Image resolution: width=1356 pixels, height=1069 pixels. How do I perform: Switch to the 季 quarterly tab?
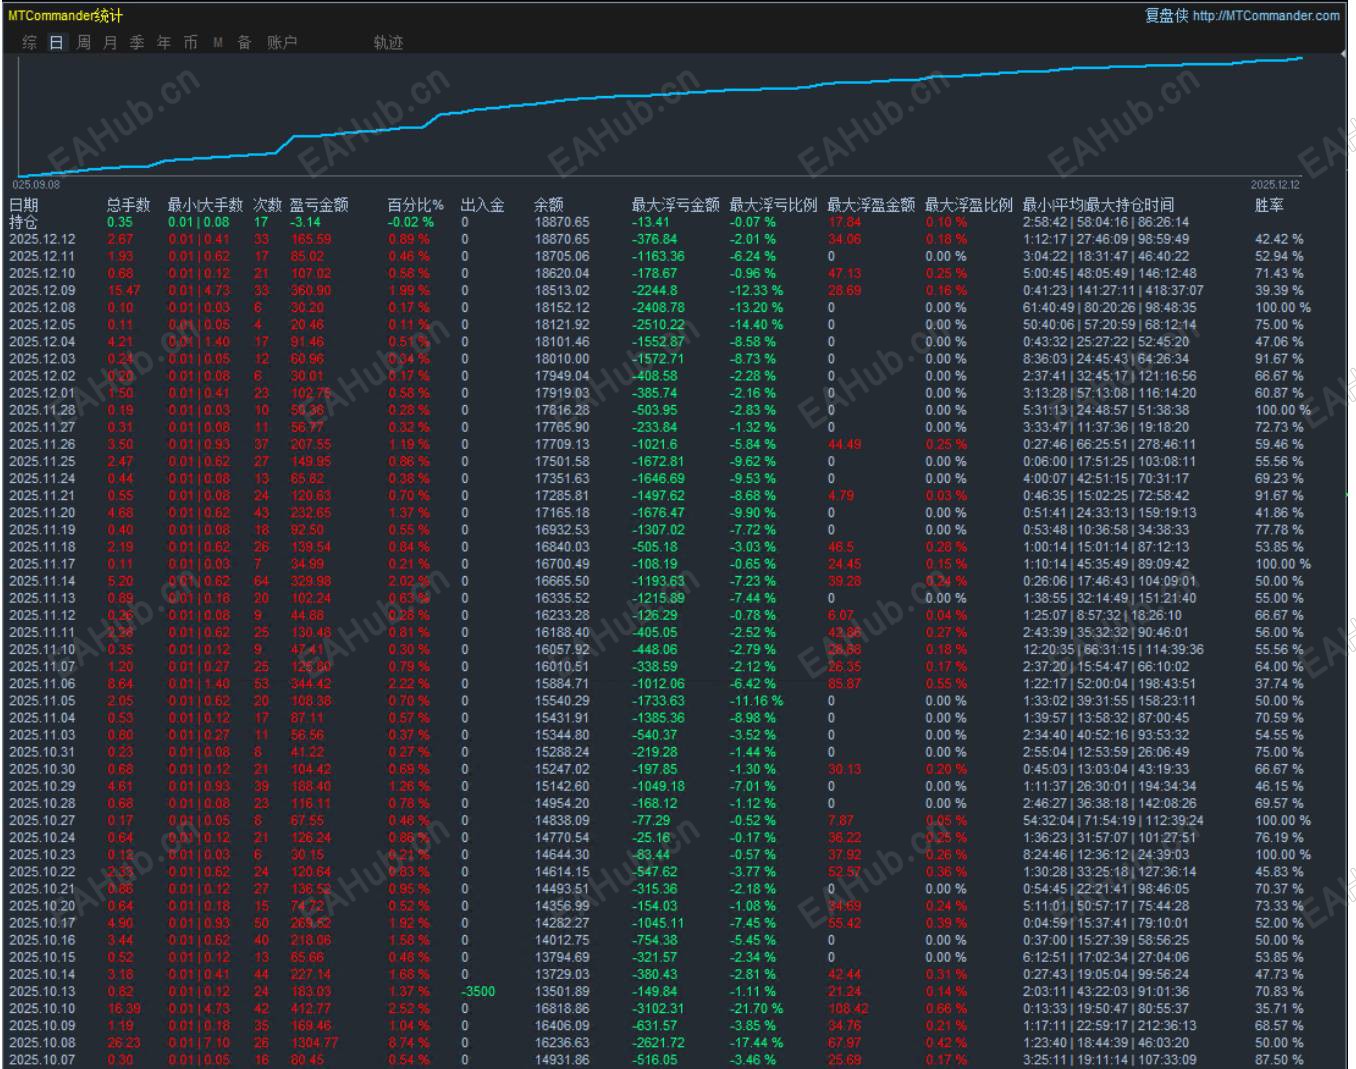point(137,42)
